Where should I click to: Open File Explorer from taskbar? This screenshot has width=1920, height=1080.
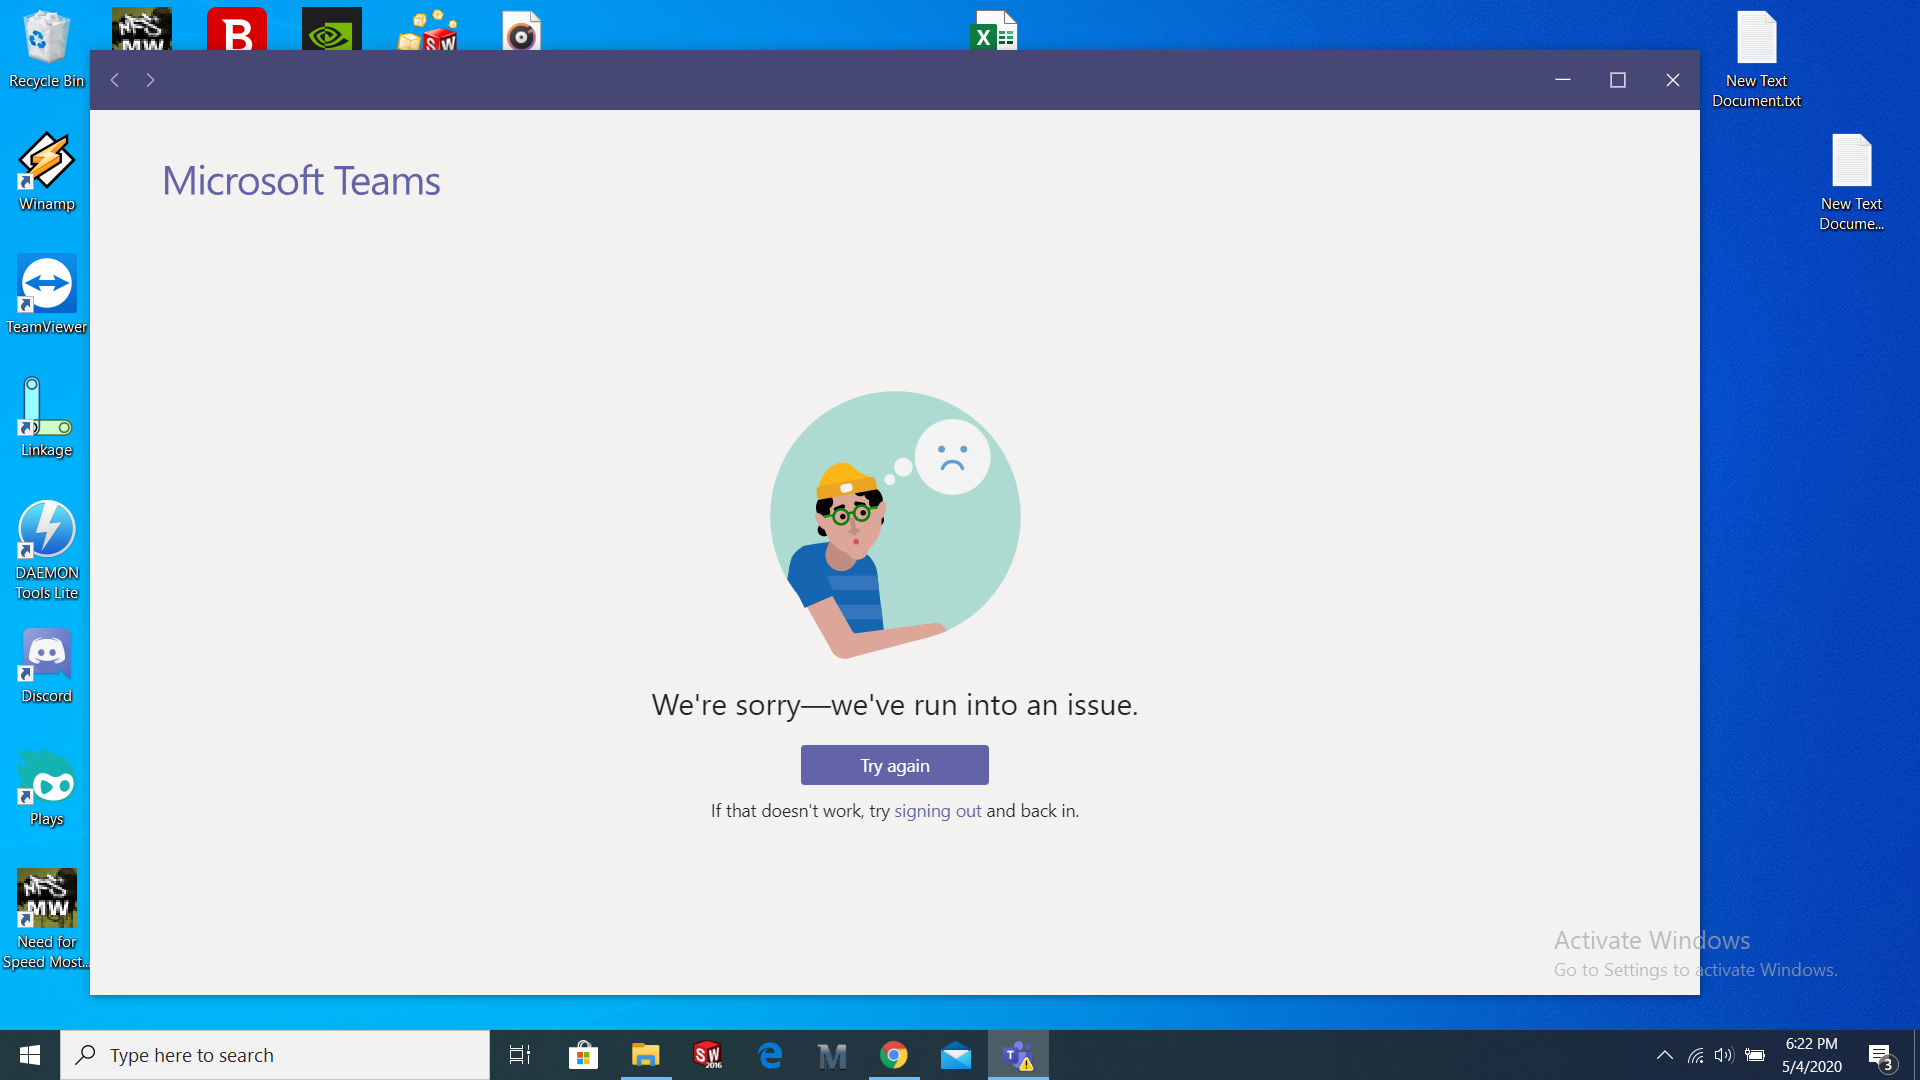pos(645,1055)
